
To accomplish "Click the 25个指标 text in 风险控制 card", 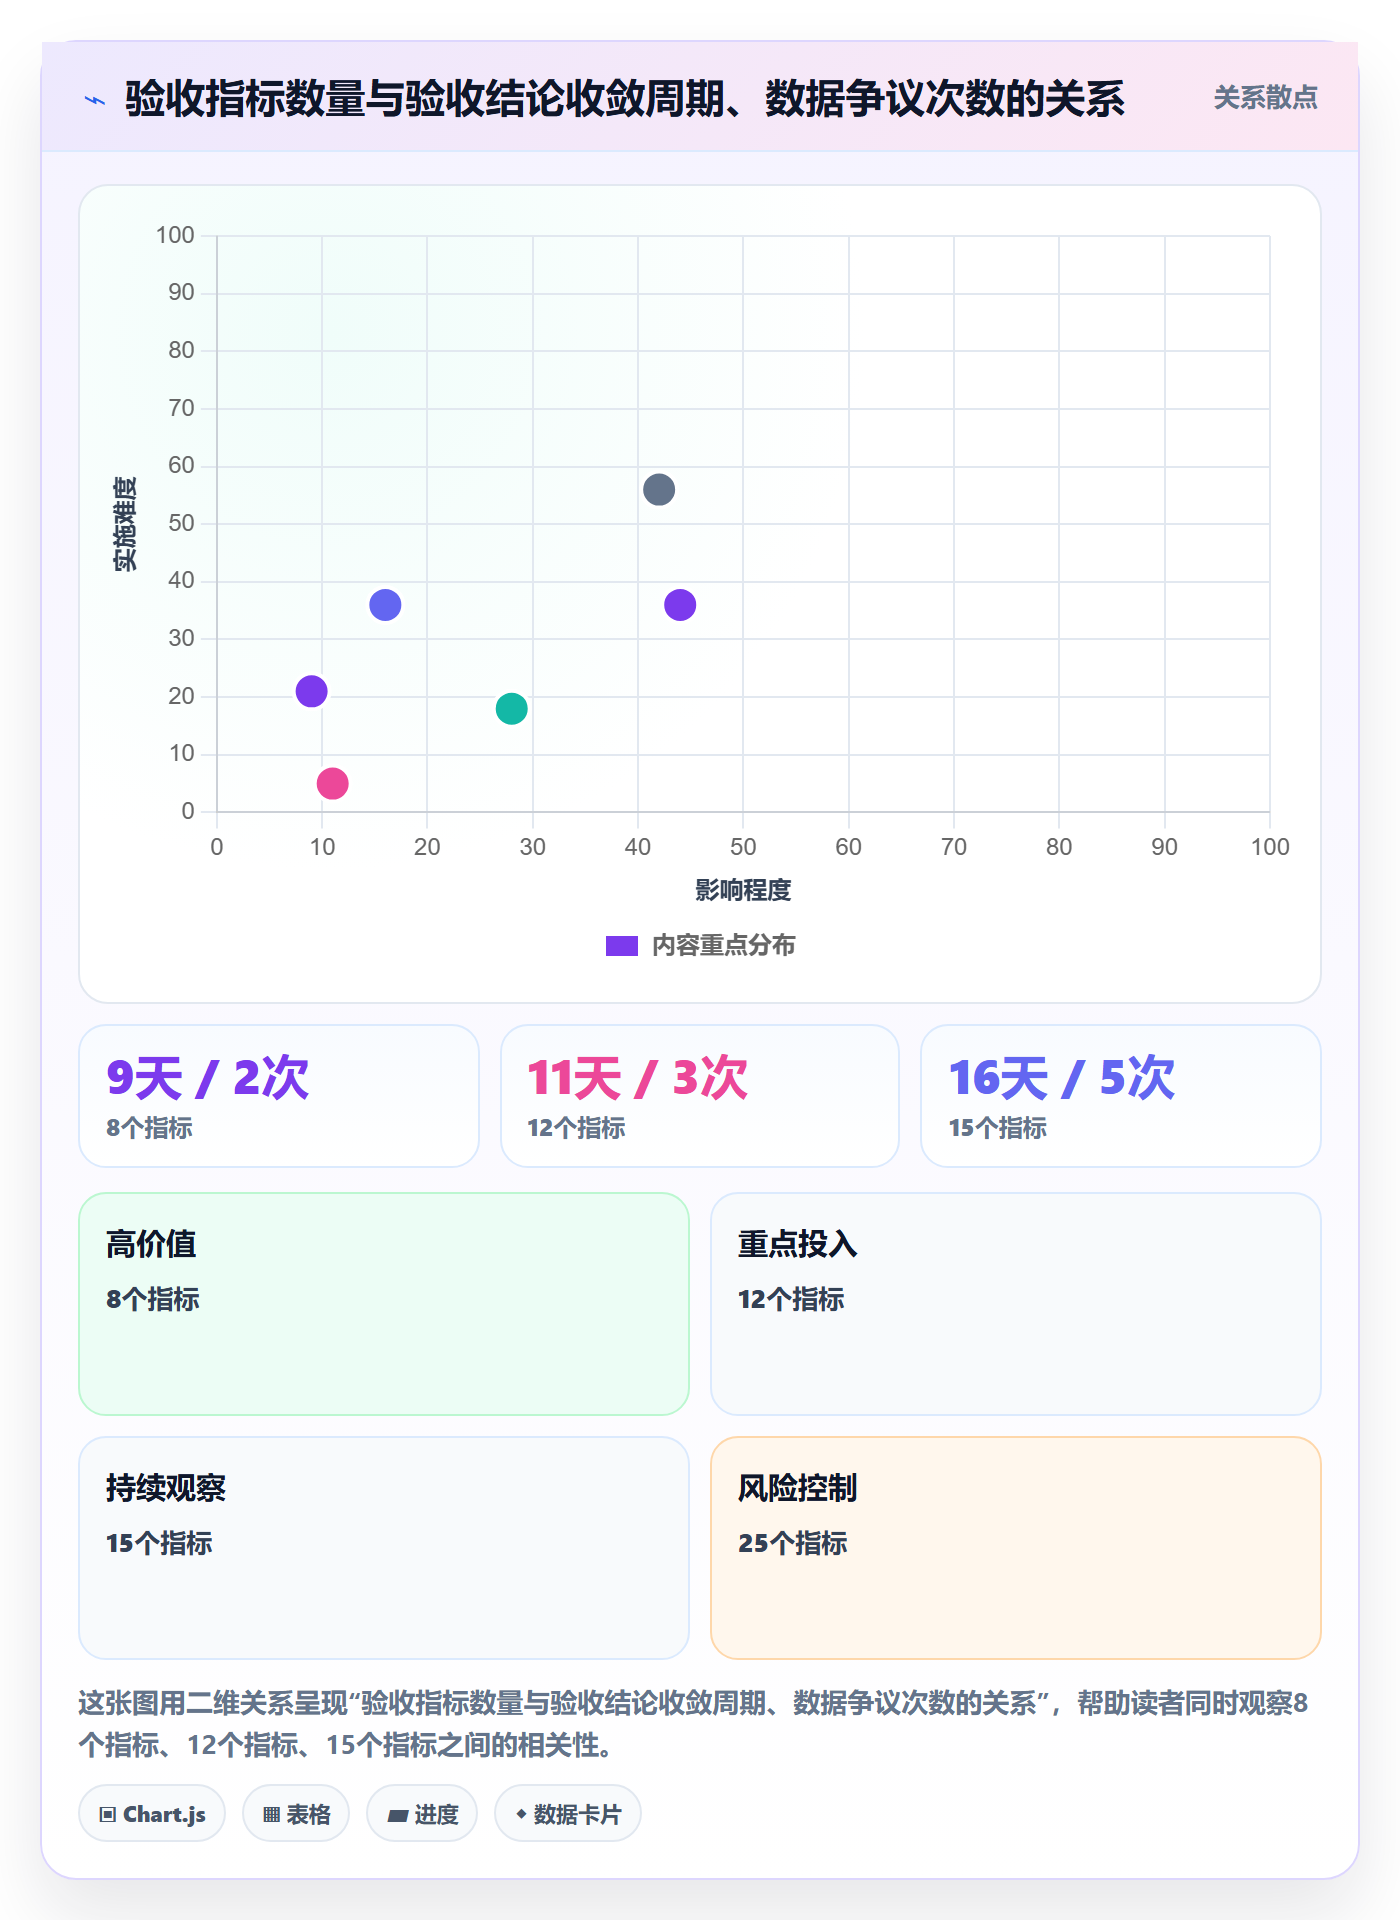I will pyautogui.click(x=793, y=1543).
